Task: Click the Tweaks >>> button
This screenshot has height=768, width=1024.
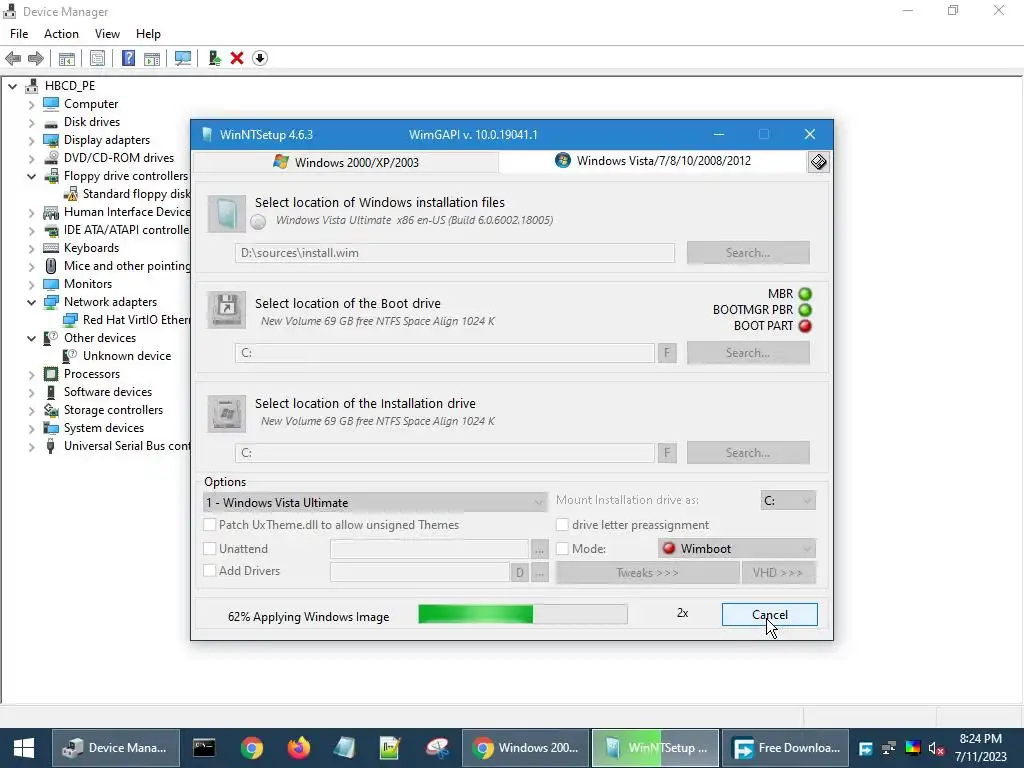Action: [x=647, y=573]
